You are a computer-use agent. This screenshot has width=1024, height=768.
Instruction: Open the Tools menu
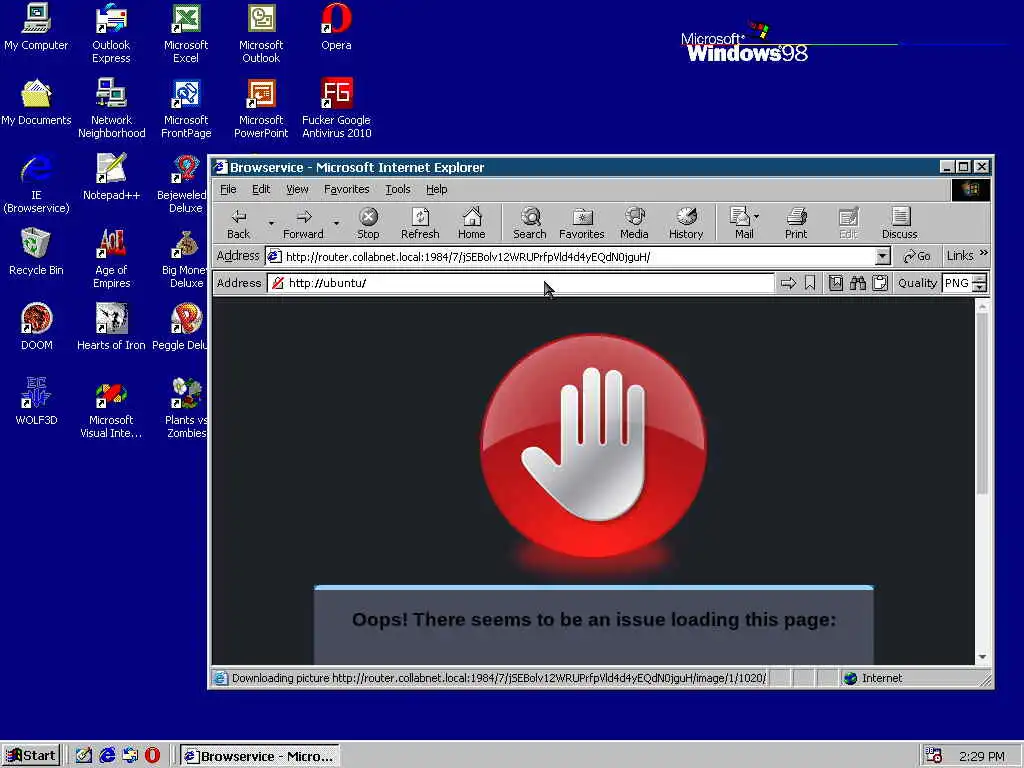click(398, 189)
